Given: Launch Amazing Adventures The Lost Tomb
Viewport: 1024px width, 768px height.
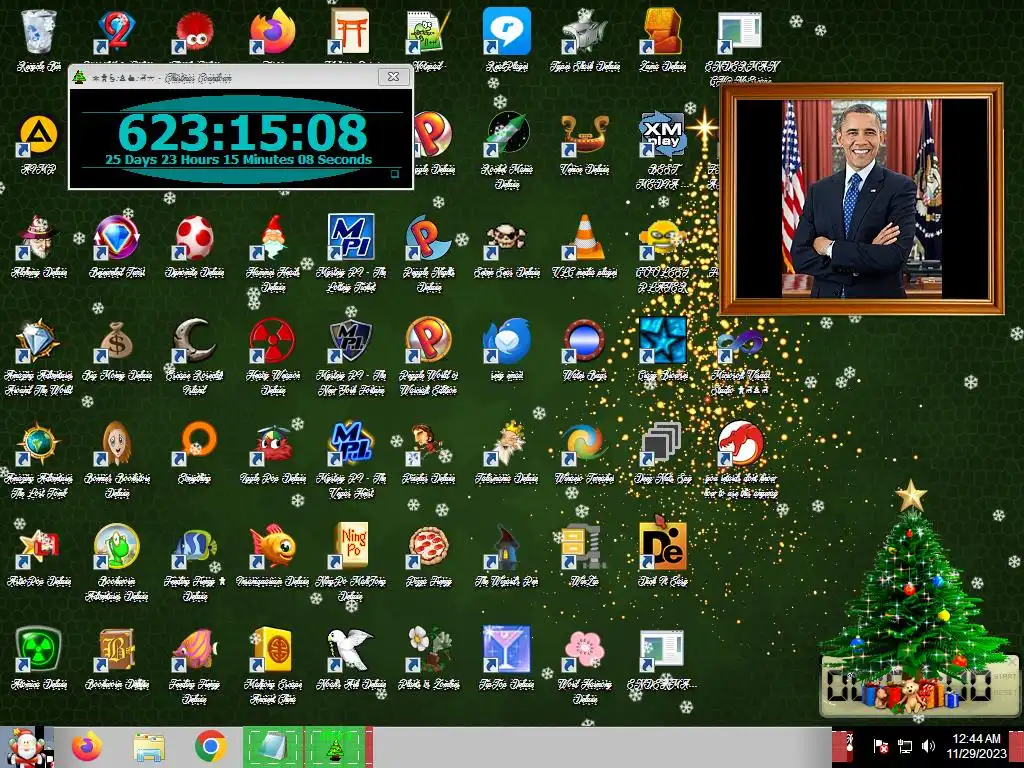Looking at the screenshot, I should (39, 443).
